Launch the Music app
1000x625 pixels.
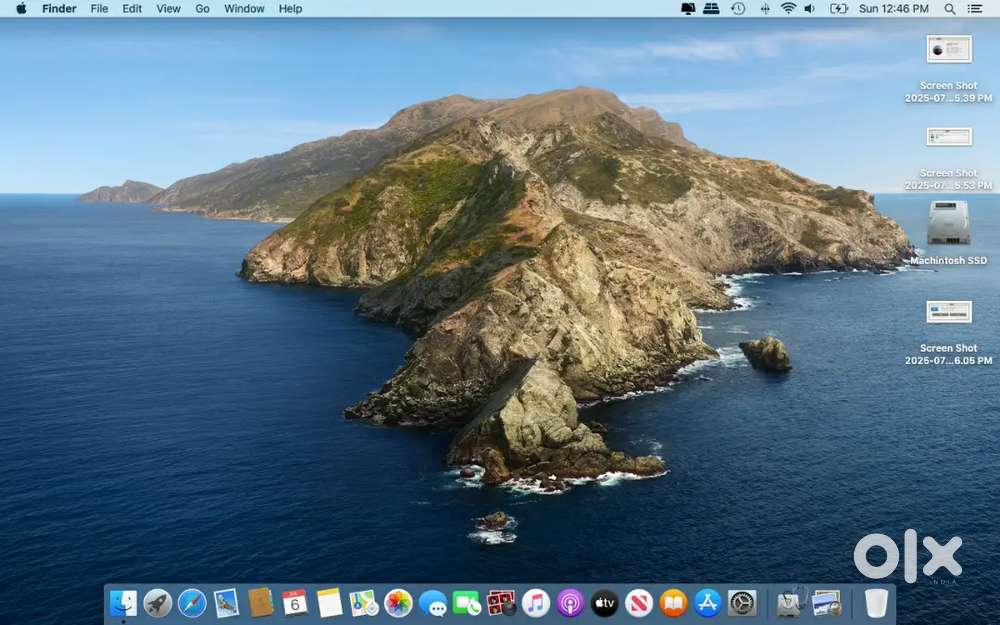point(536,603)
